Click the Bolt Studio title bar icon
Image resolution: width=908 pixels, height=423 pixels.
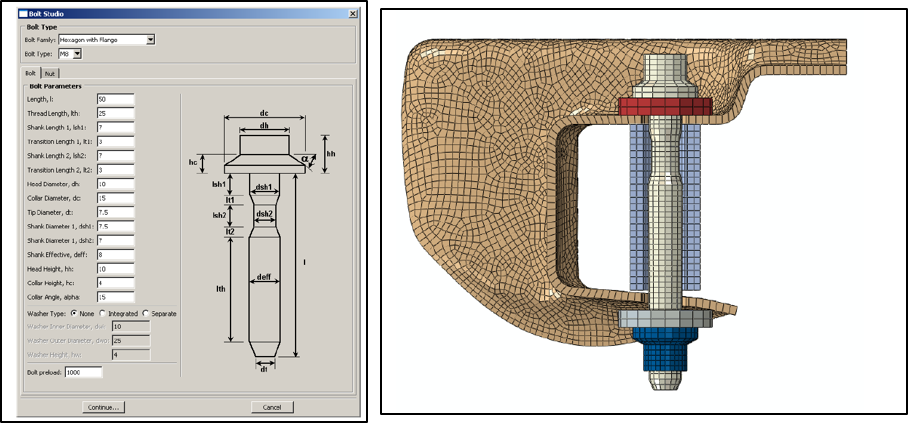(25, 13)
